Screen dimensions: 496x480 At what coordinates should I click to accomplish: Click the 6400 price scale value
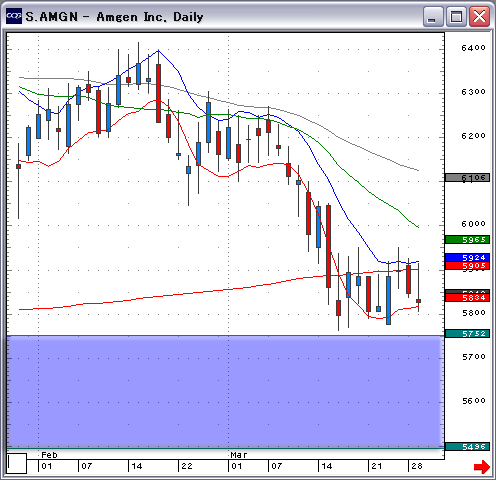[473, 48]
